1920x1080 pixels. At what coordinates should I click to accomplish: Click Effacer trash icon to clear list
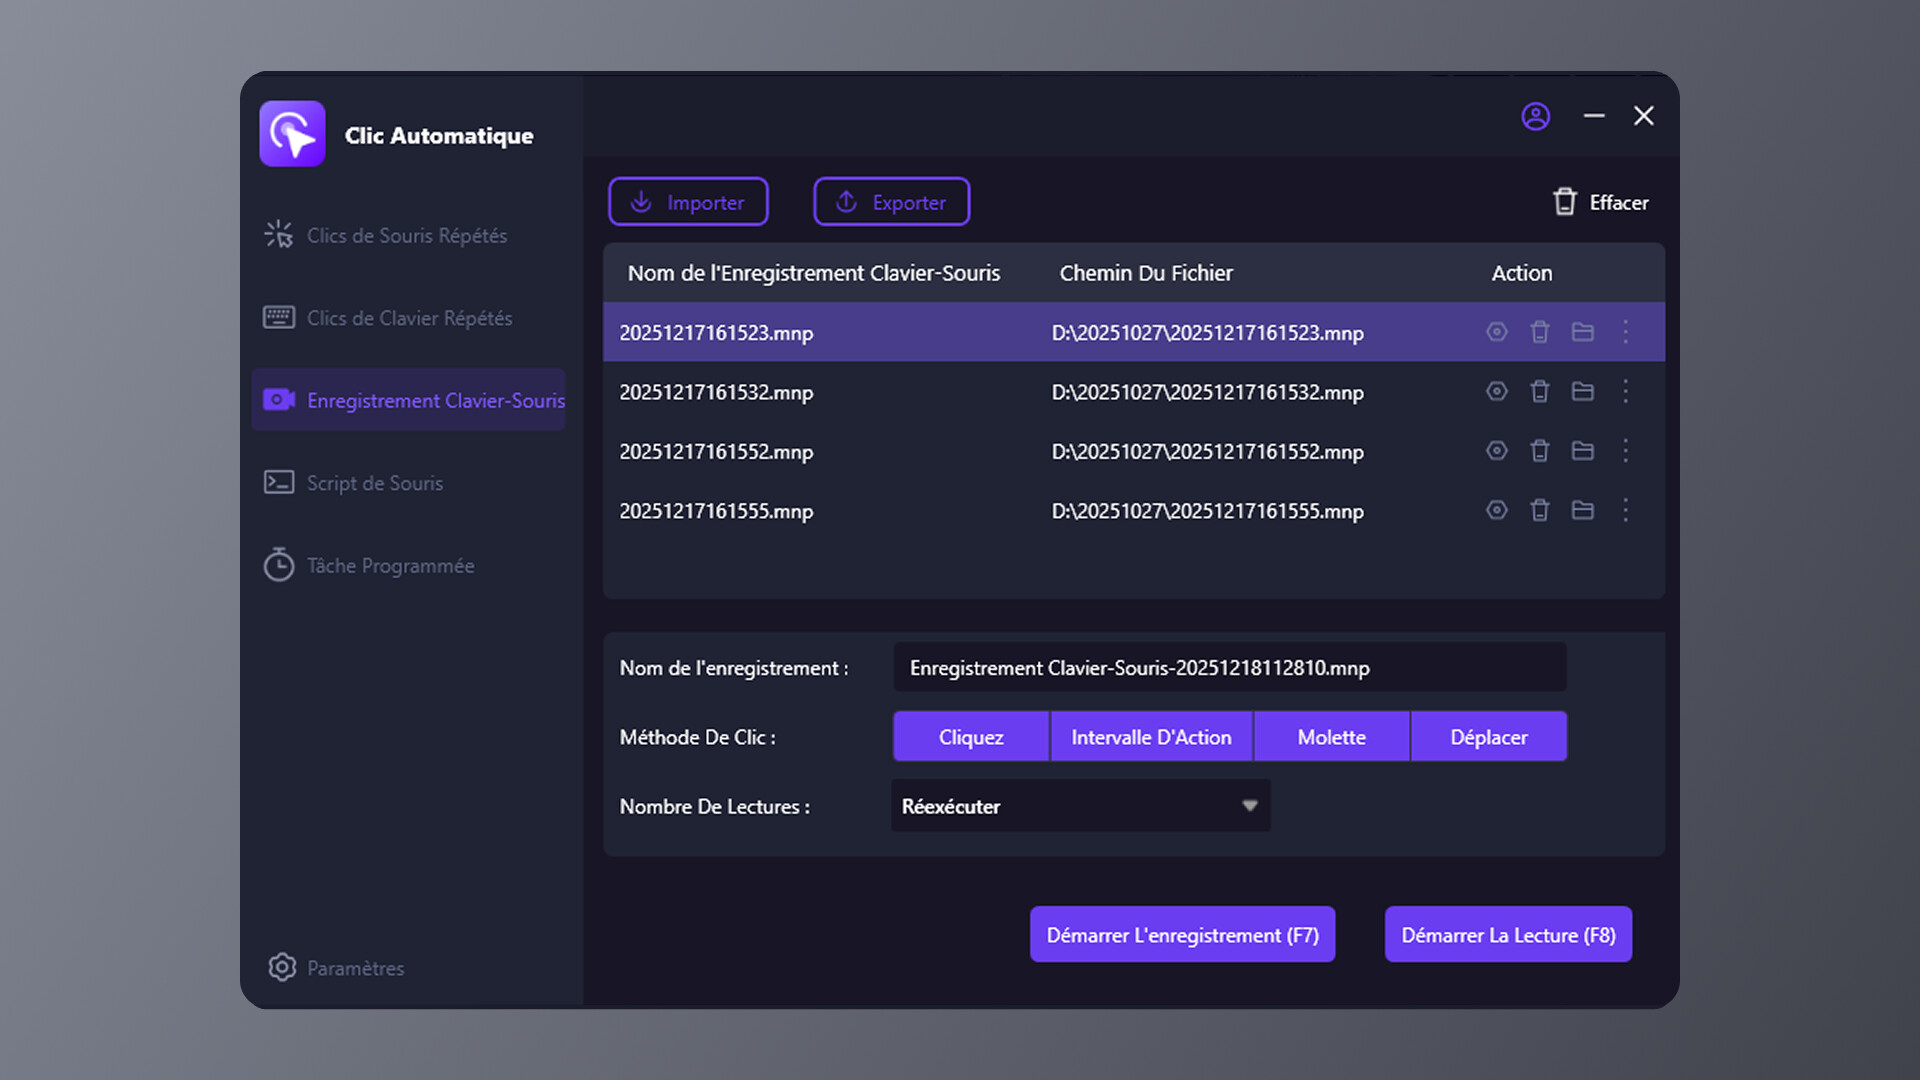tap(1565, 202)
